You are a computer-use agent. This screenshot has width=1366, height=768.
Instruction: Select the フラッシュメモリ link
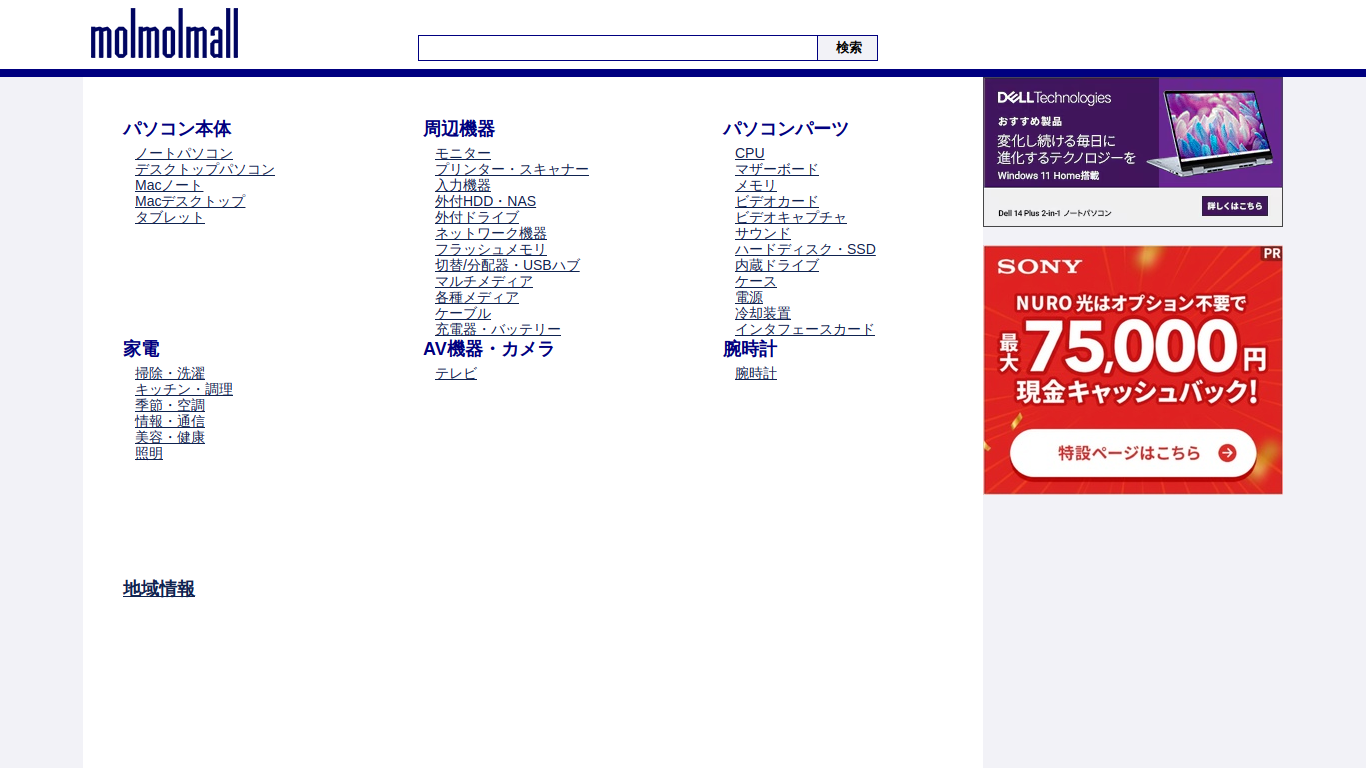491,249
